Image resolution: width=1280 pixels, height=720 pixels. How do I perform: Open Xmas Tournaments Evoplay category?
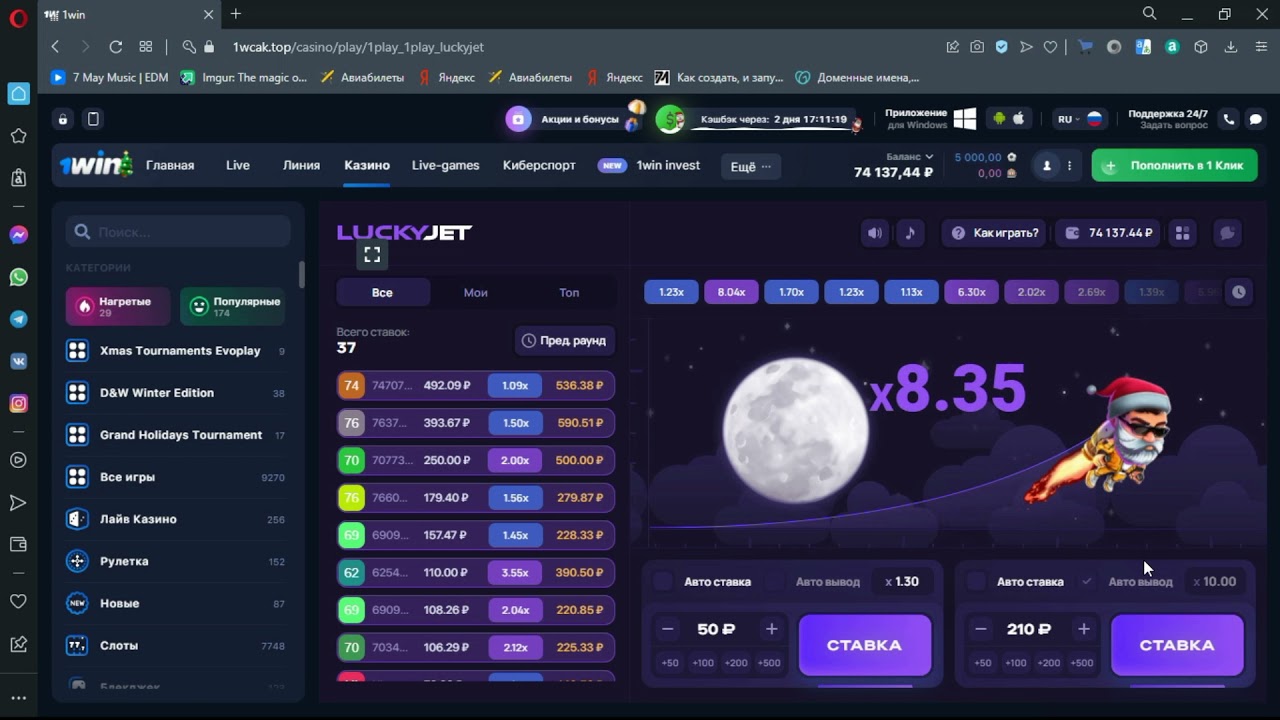click(176, 351)
